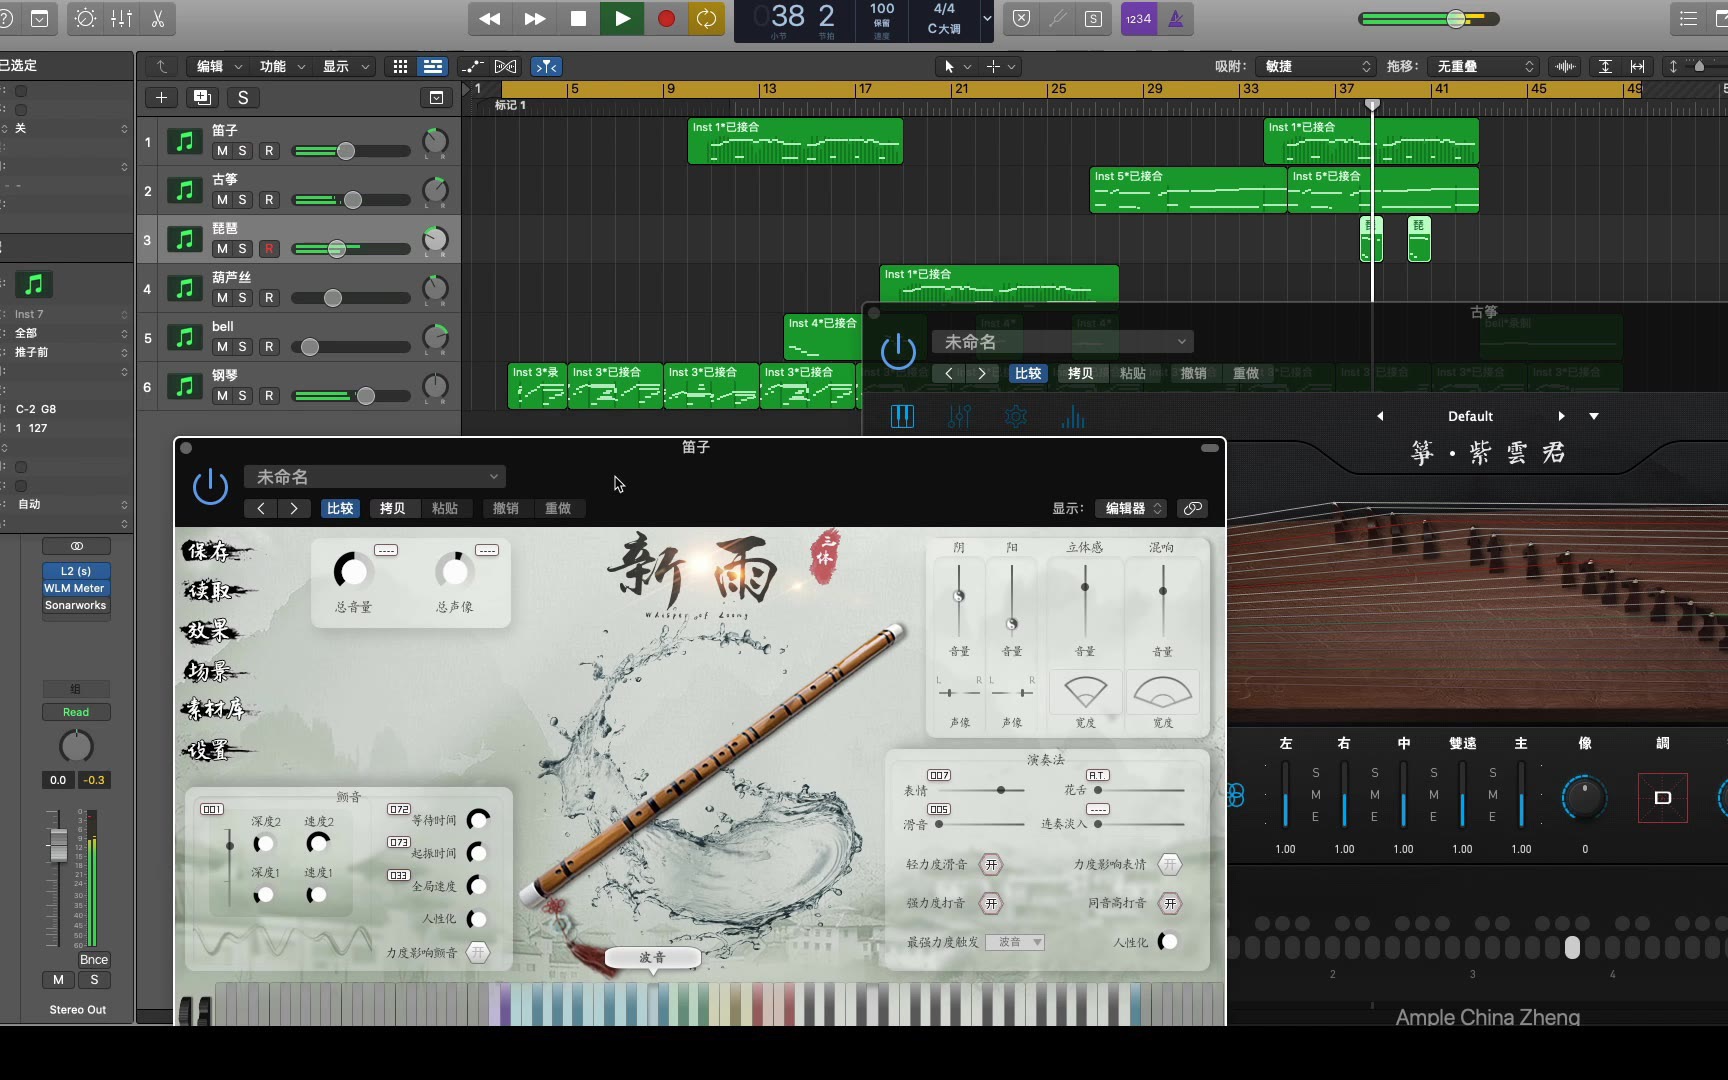Toggle power button in 古筝 plugin window
The height and width of the screenshot is (1080, 1728).
[x=898, y=351]
